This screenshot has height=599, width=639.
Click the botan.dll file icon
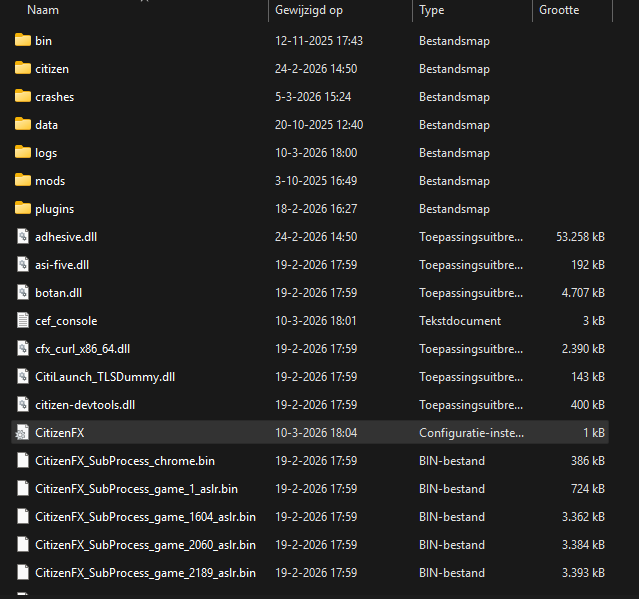click(x=23, y=293)
